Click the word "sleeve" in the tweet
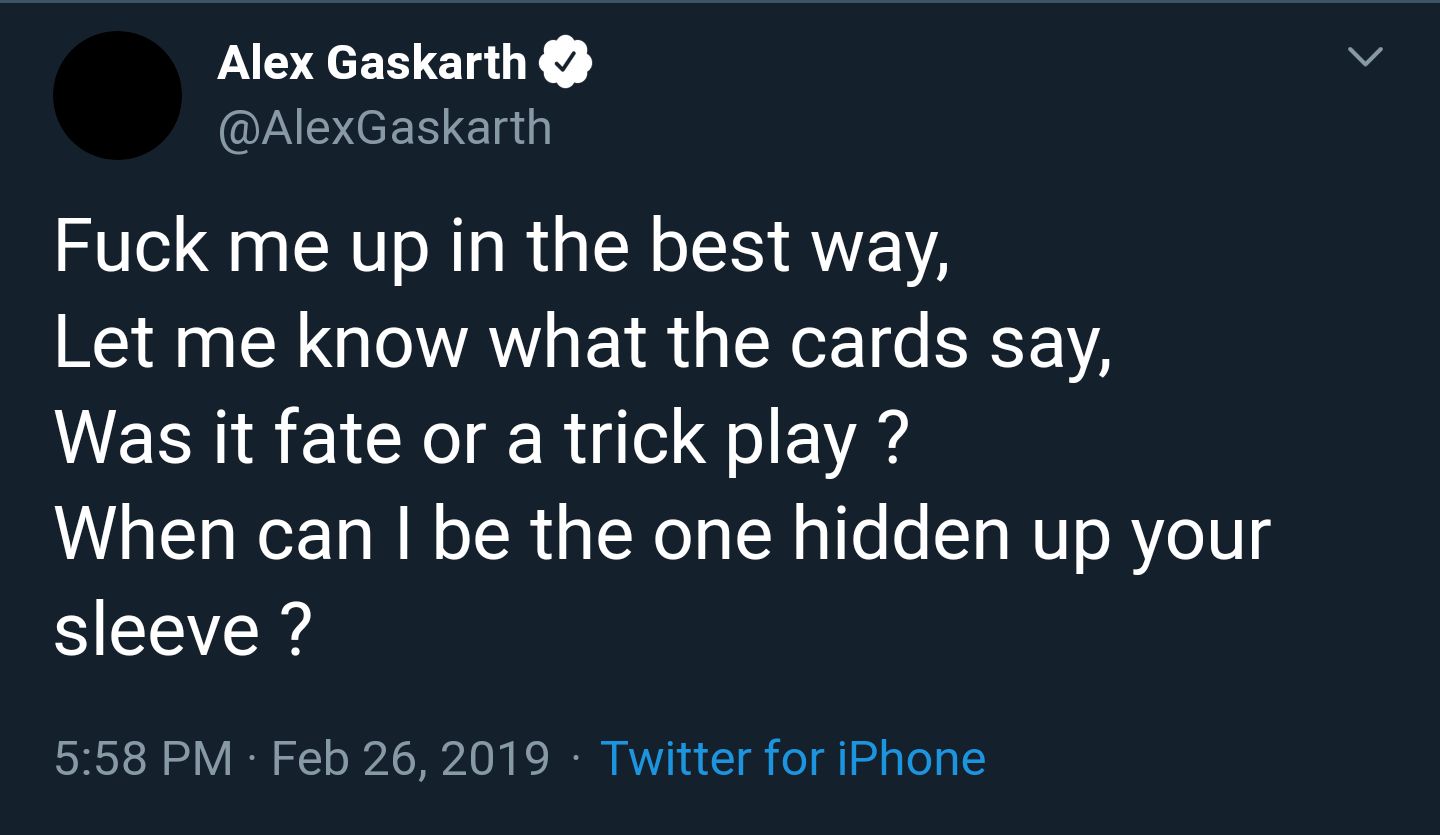 tap(157, 630)
